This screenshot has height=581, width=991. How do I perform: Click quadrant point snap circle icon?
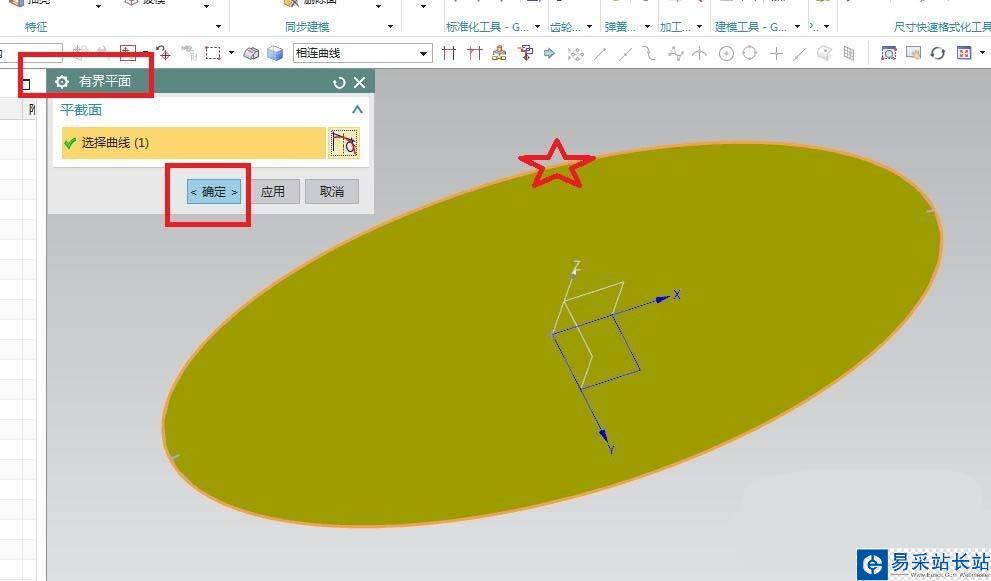750,53
